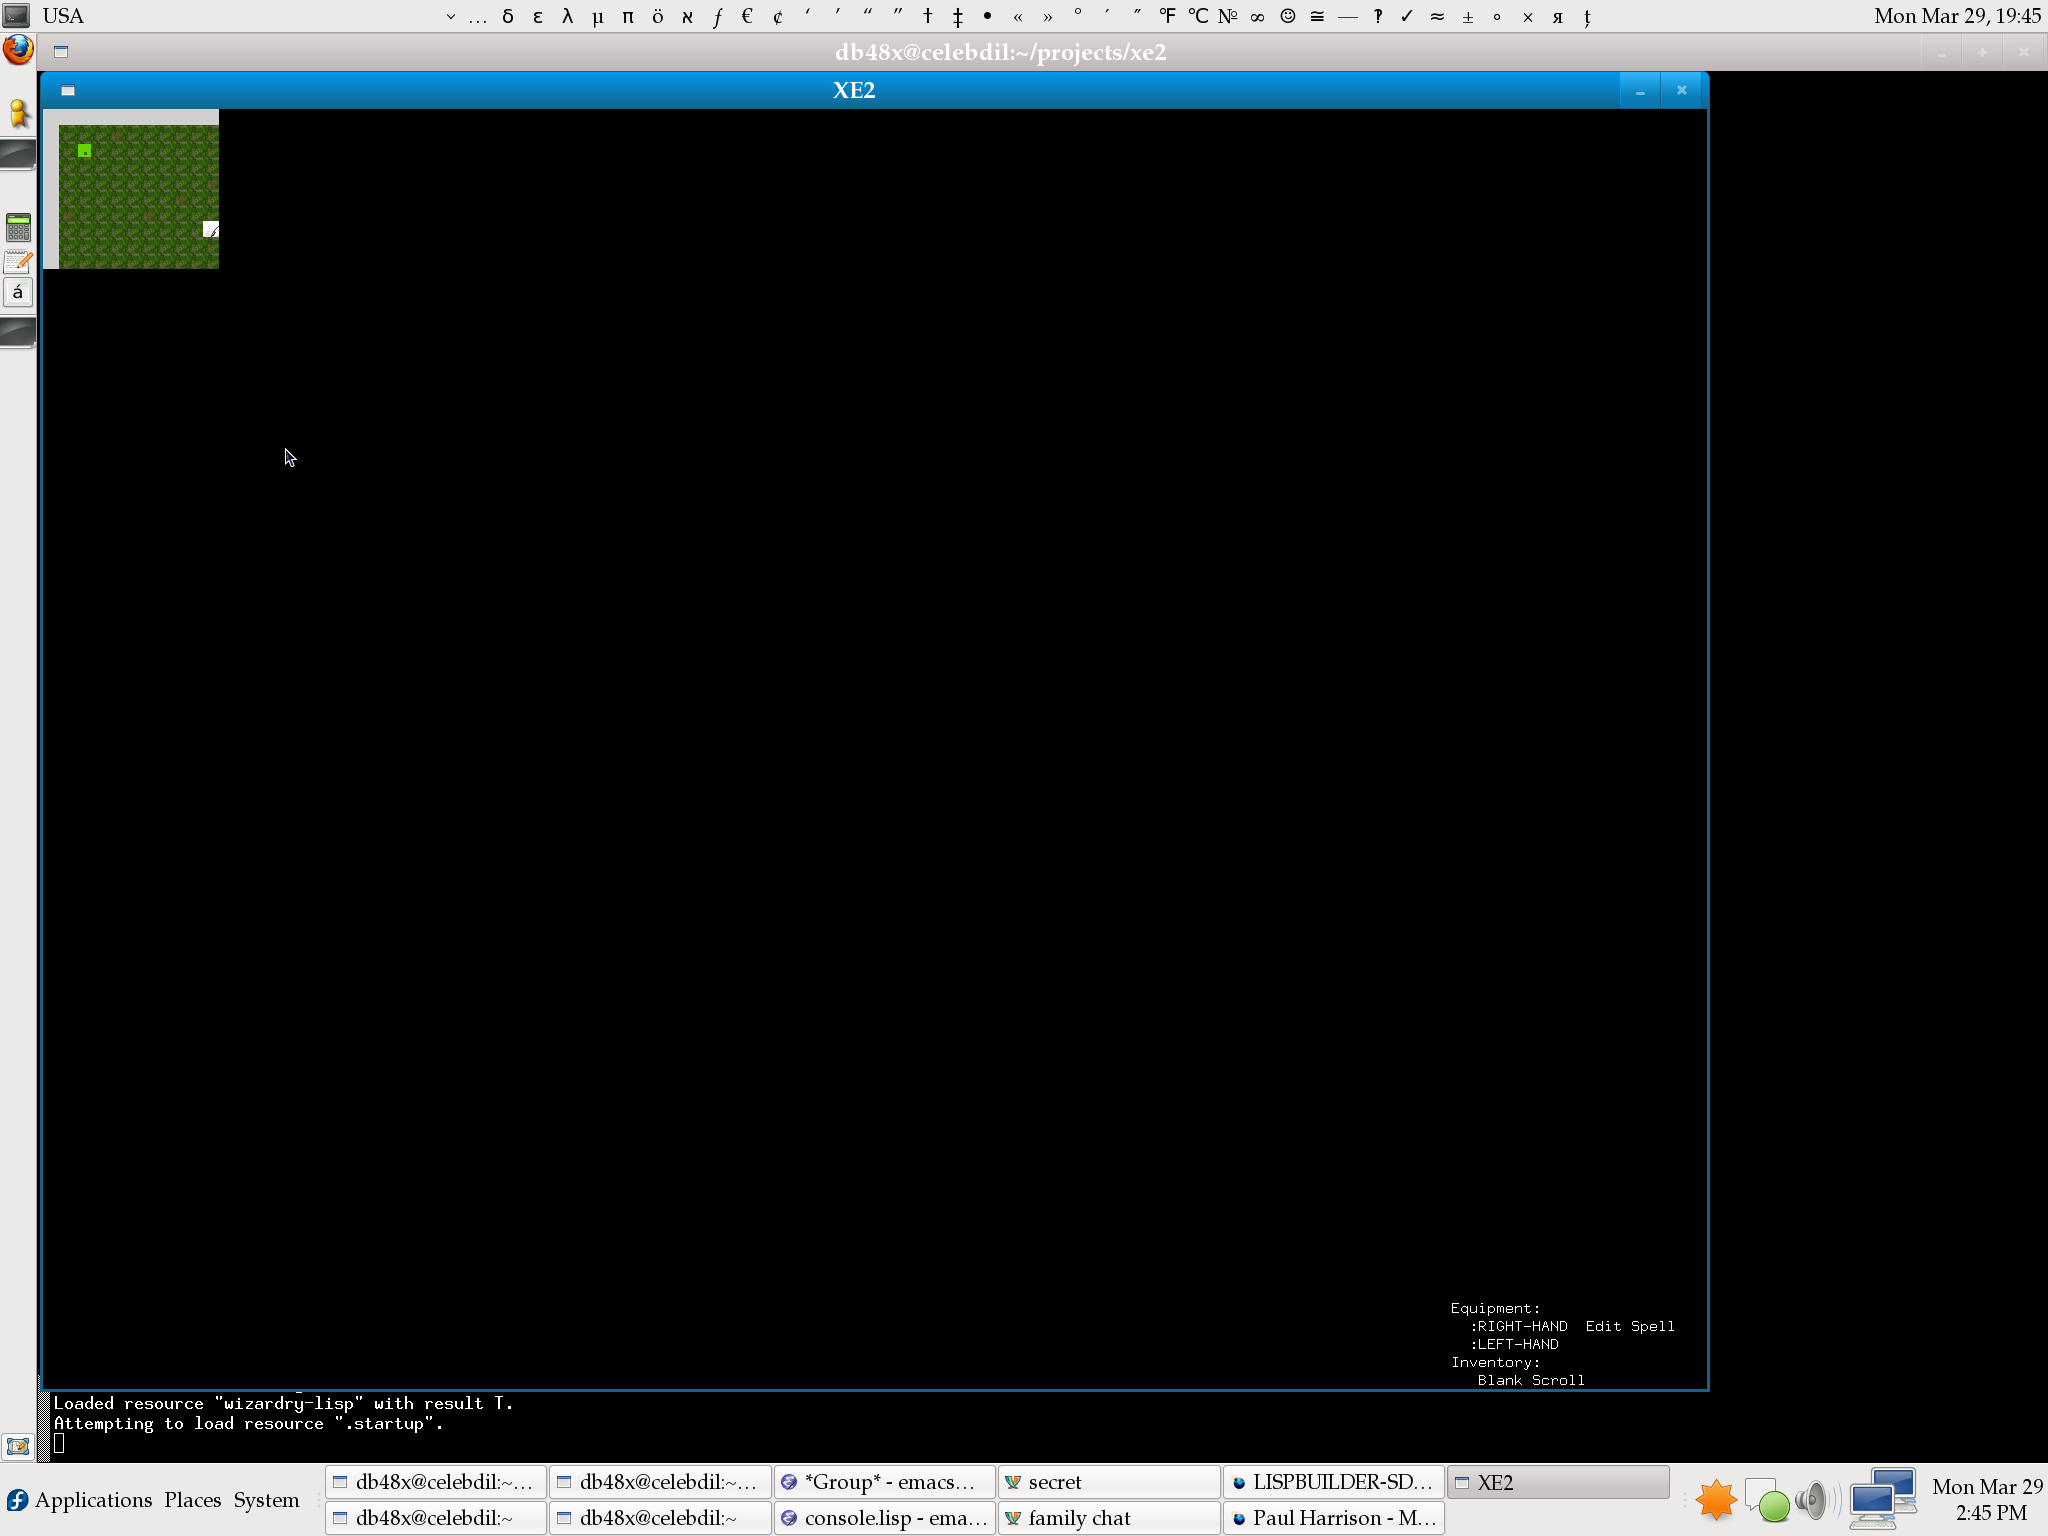The height and width of the screenshot is (1536, 2048).
Task: Open the notepad text editor launcher
Action: [x=18, y=262]
